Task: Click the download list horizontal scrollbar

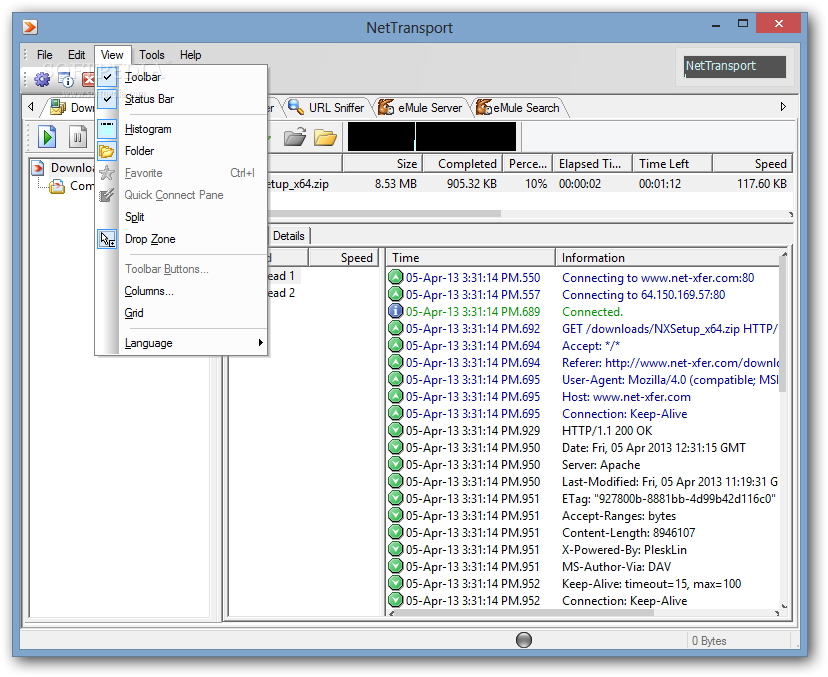Action: tap(528, 214)
